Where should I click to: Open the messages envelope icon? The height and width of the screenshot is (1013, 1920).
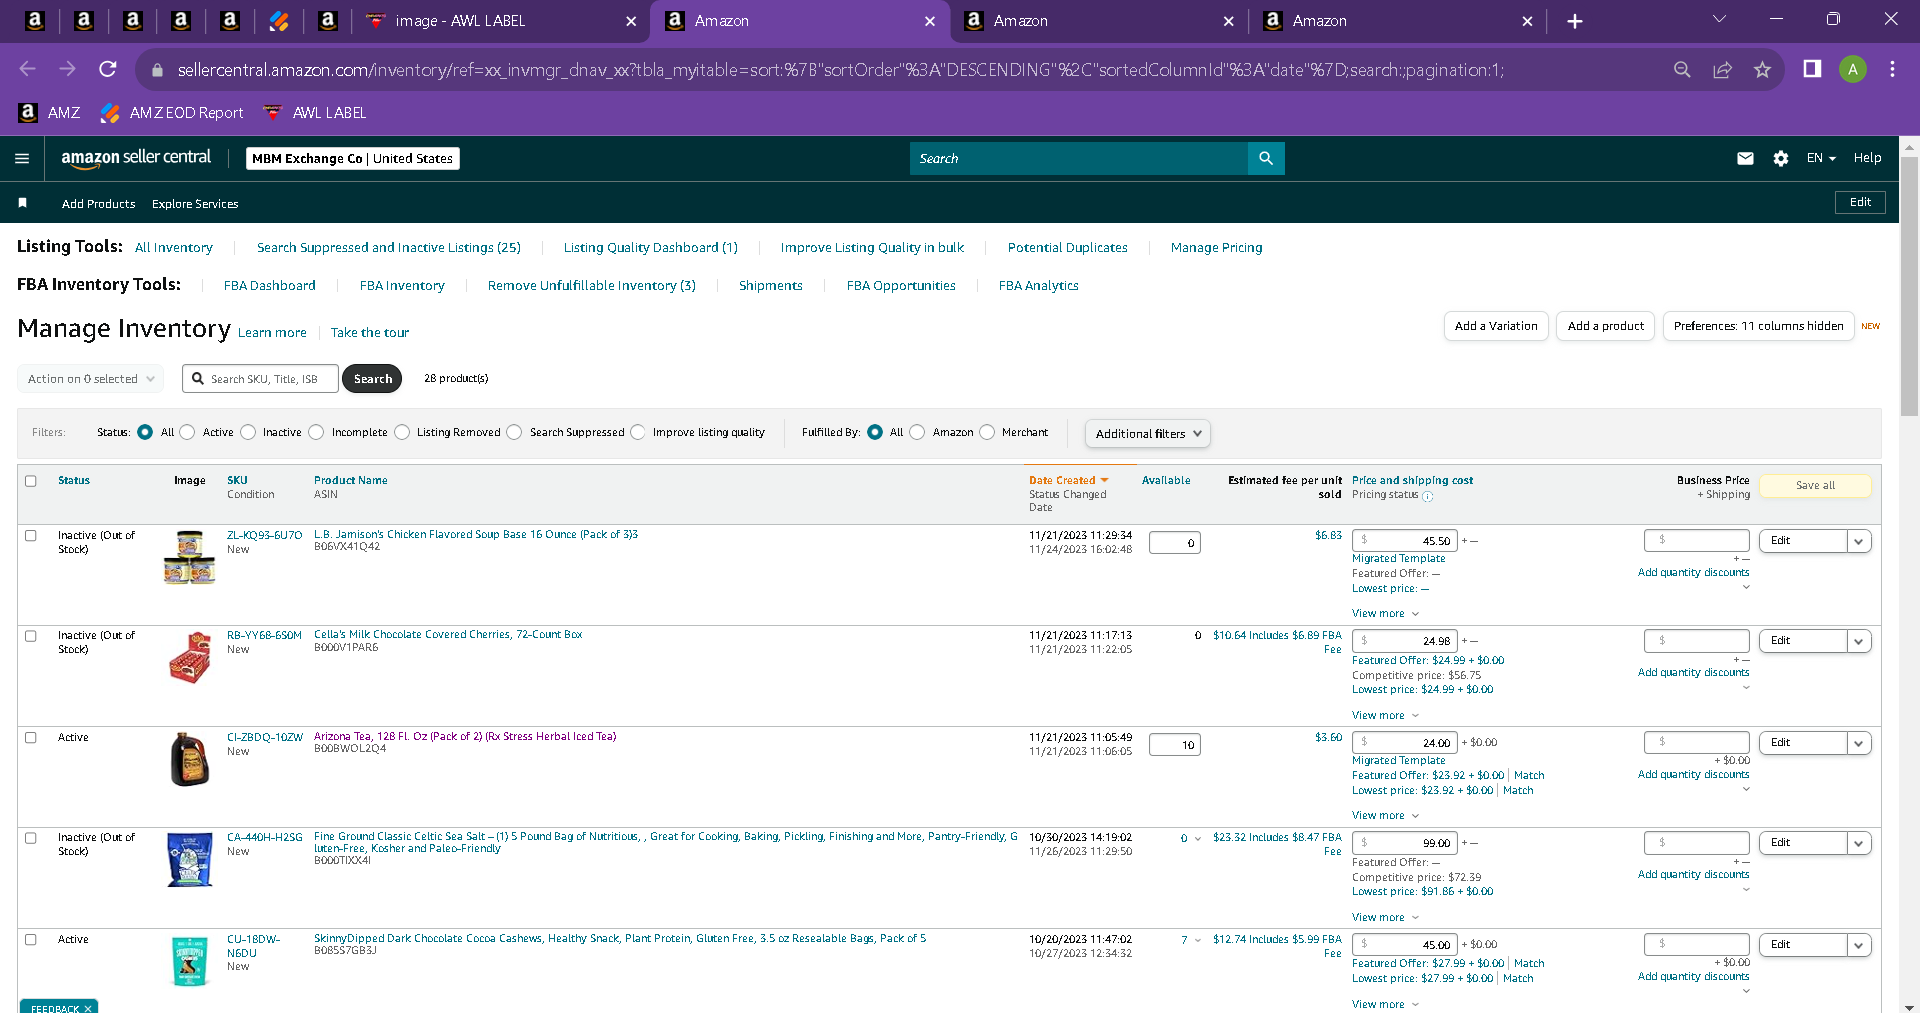coord(1745,158)
